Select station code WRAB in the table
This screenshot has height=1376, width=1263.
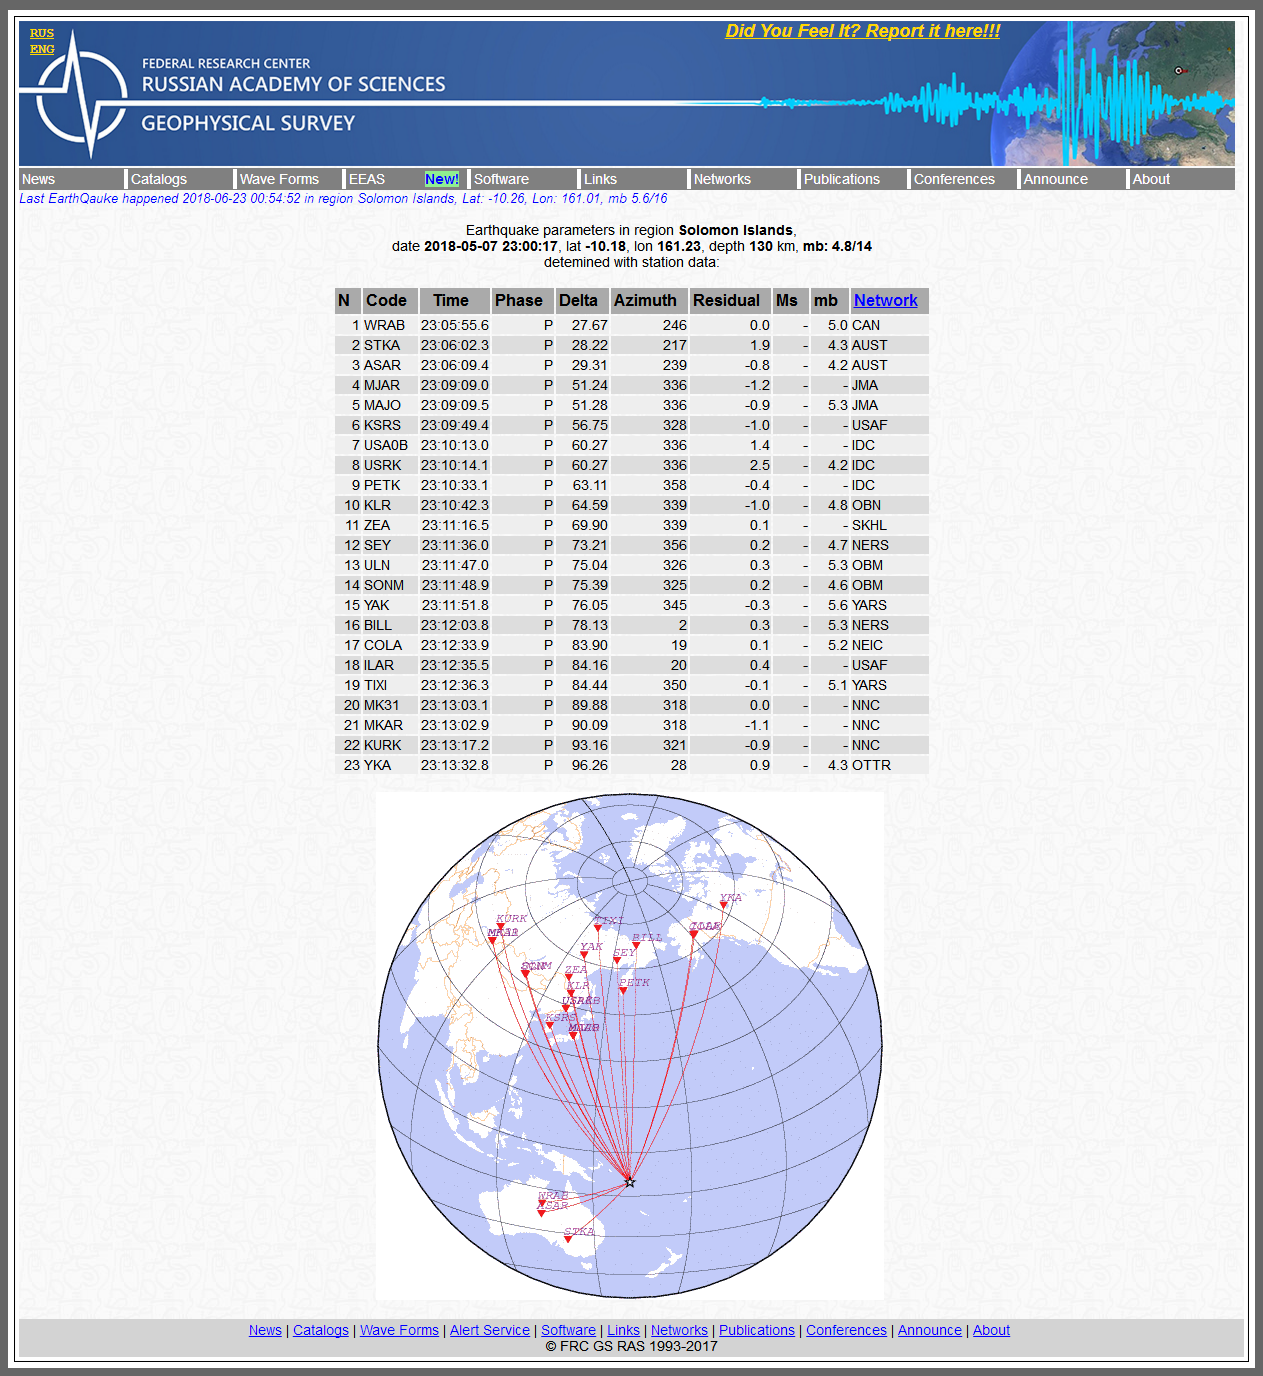point(384,325)
